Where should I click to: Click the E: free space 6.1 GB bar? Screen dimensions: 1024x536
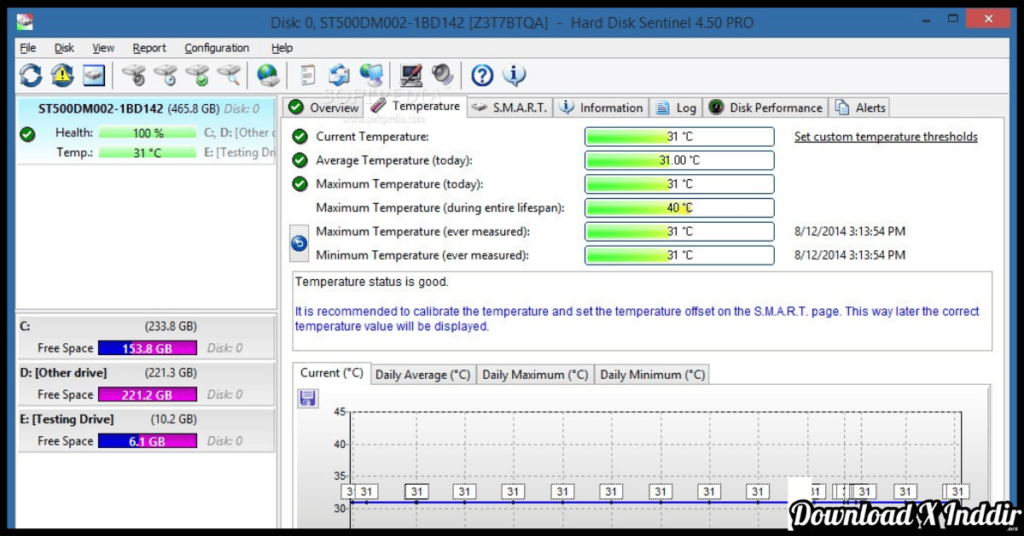[147, 441]
